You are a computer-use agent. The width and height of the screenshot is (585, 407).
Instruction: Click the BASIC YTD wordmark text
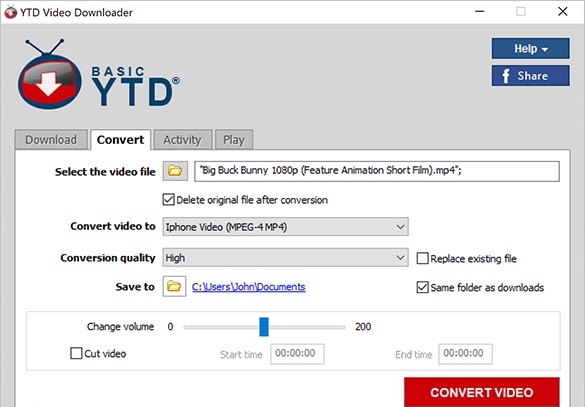136,86
